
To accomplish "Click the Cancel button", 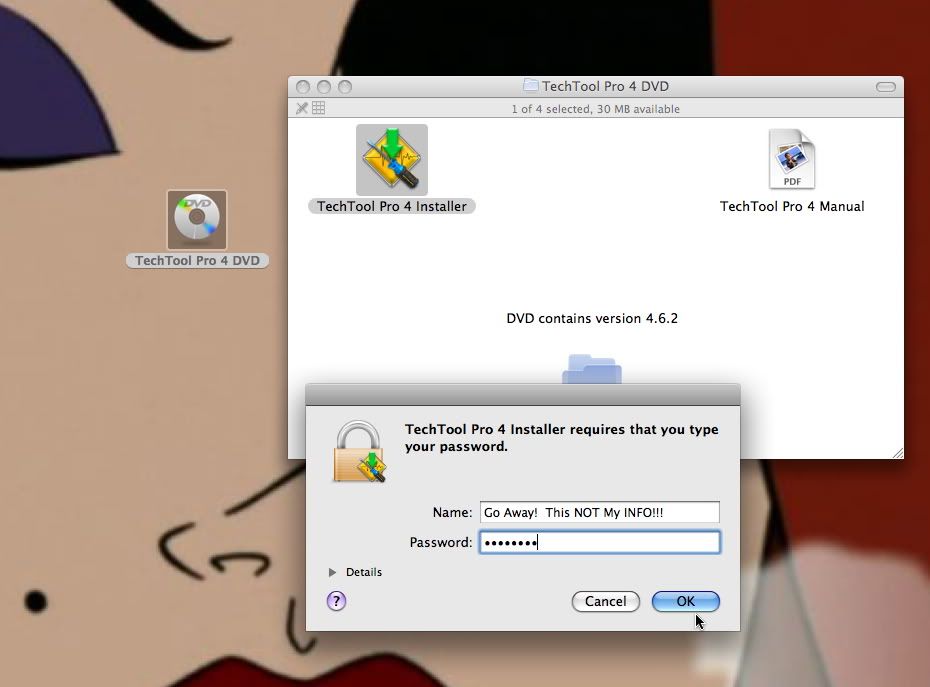I will 606,601.
